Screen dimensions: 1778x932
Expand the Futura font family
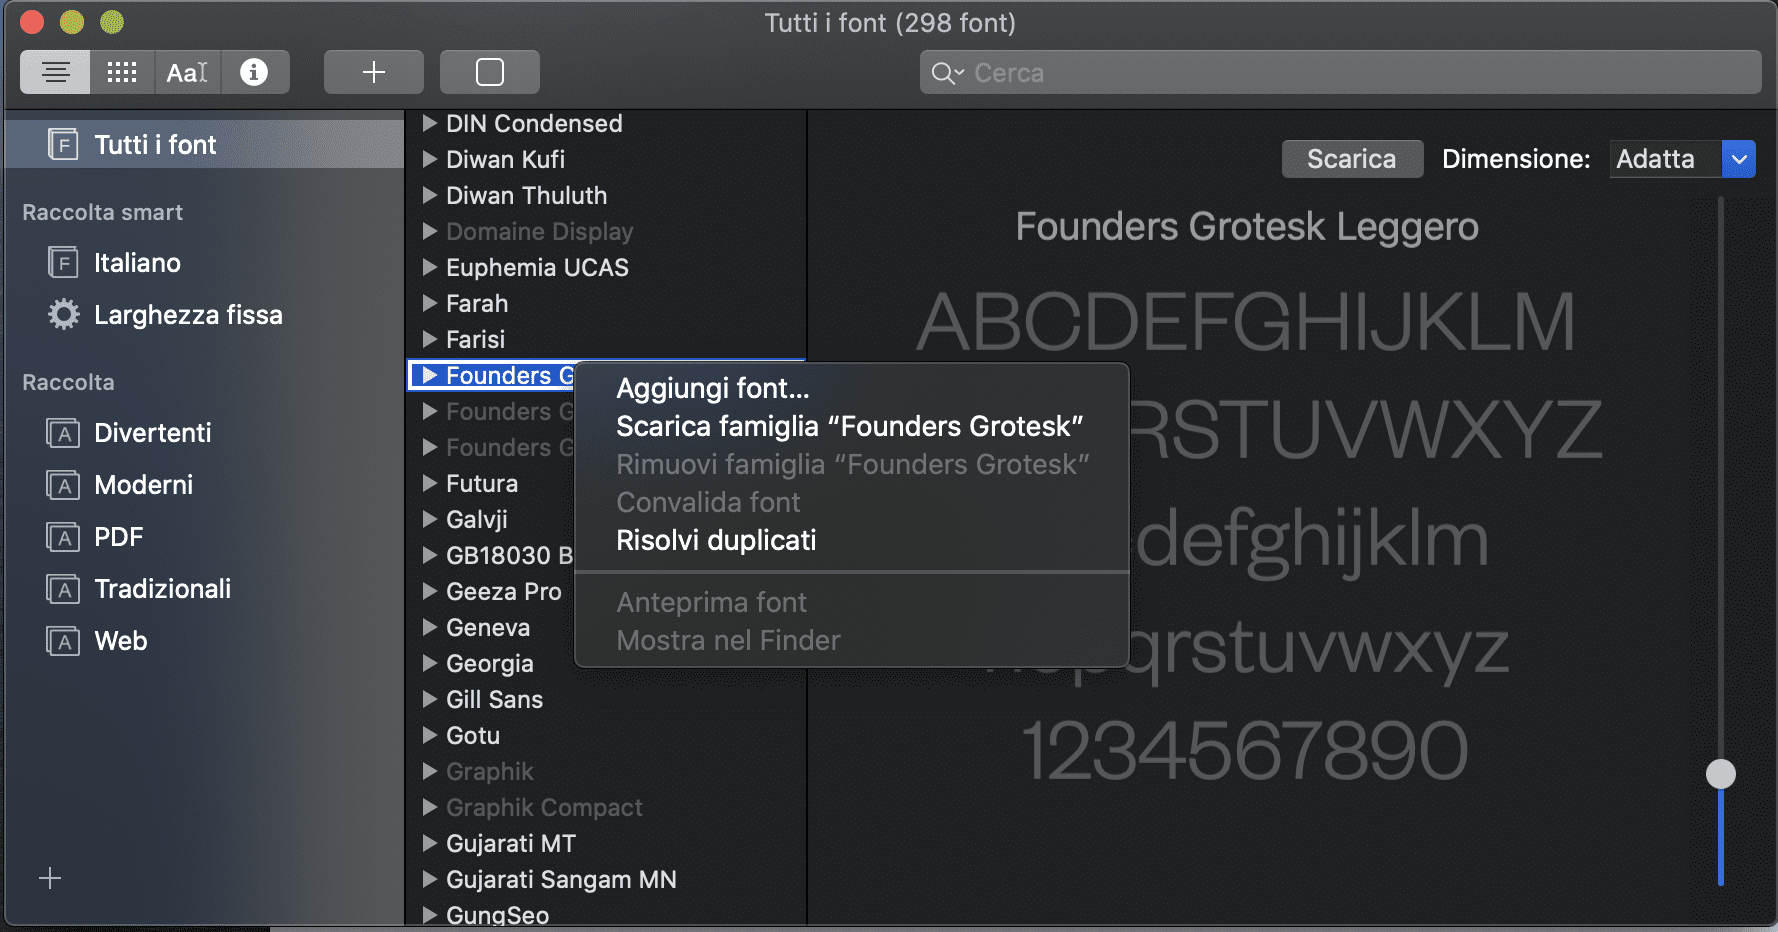click(430, 483)
